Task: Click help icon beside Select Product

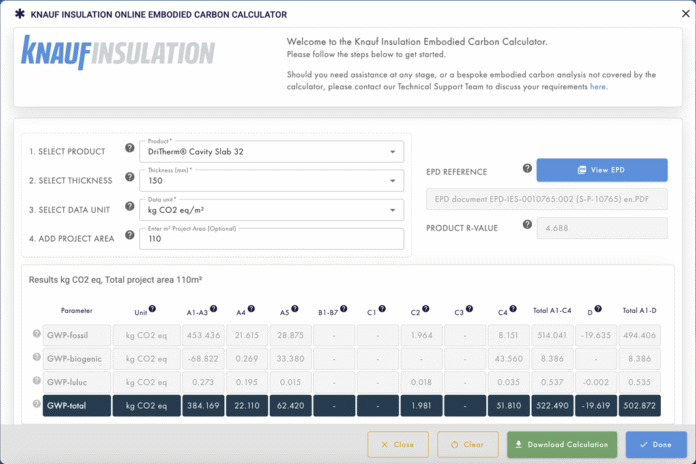Action: (x=130, y=148)
